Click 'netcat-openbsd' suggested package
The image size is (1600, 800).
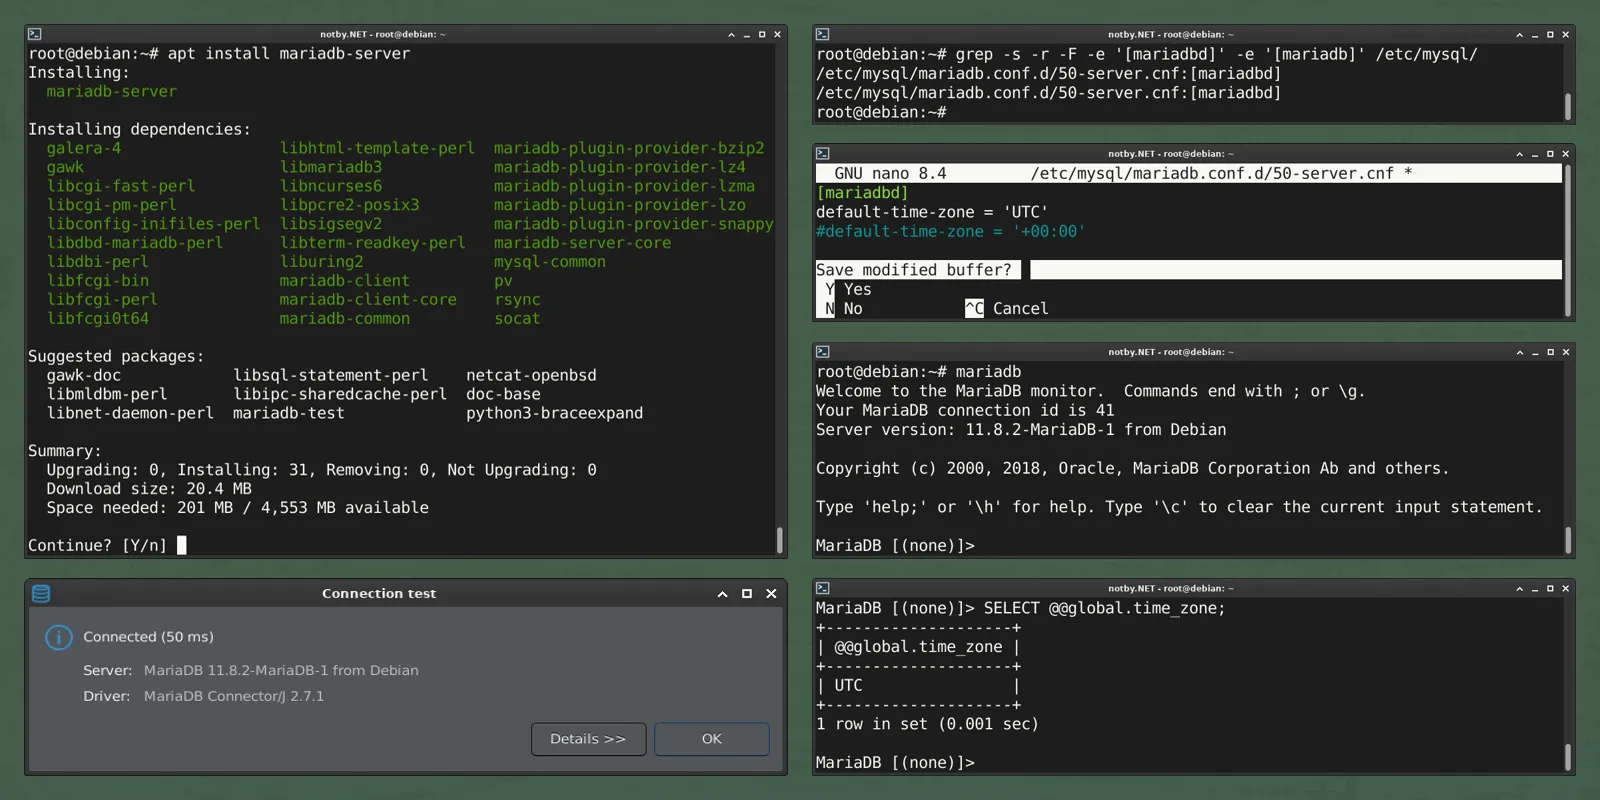tap(531, 375)
